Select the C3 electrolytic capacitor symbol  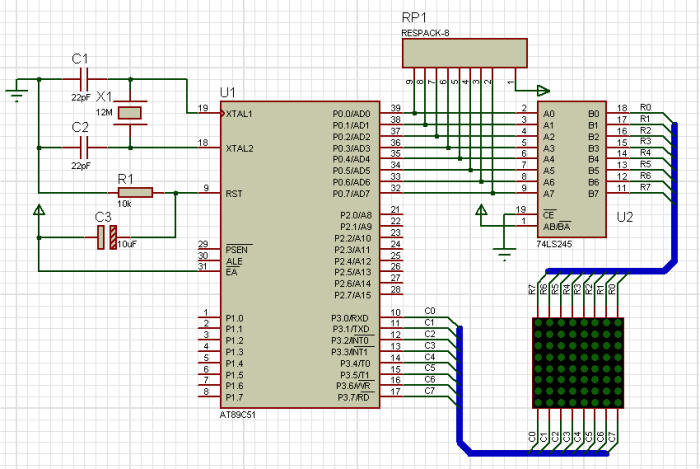(x=107, y=237)
